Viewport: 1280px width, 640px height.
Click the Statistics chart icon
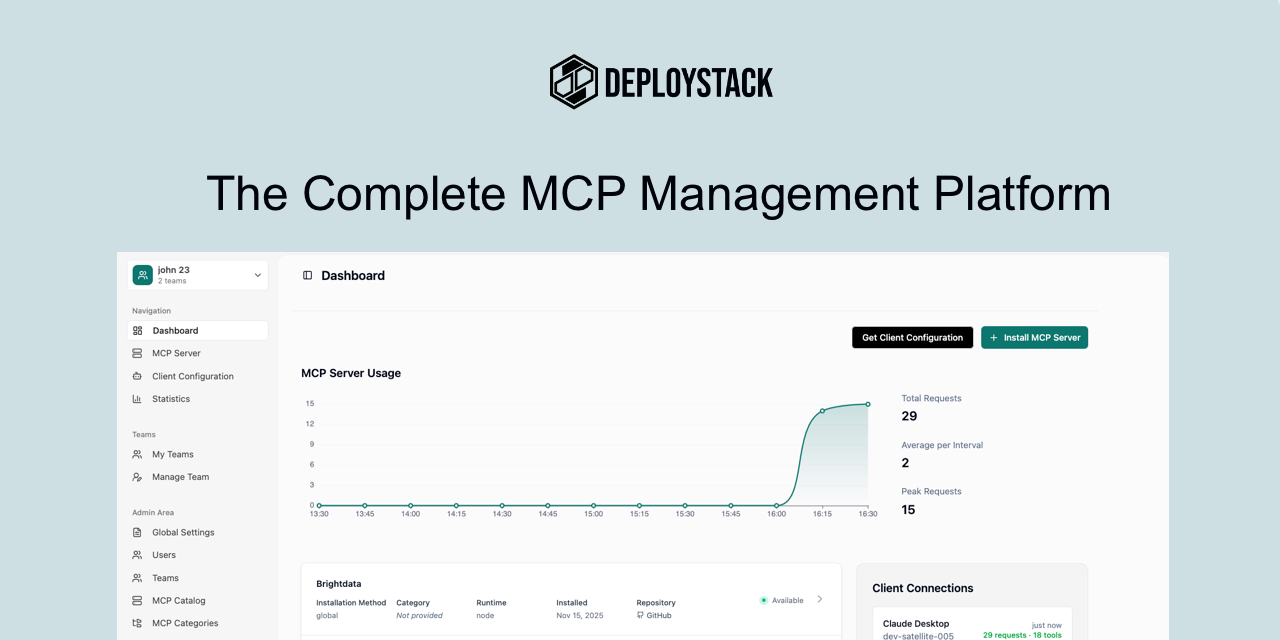click(x=137, y=398)
